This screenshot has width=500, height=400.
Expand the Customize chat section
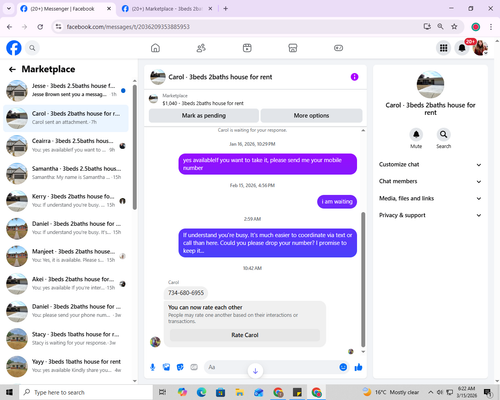[x=430, y=165]
